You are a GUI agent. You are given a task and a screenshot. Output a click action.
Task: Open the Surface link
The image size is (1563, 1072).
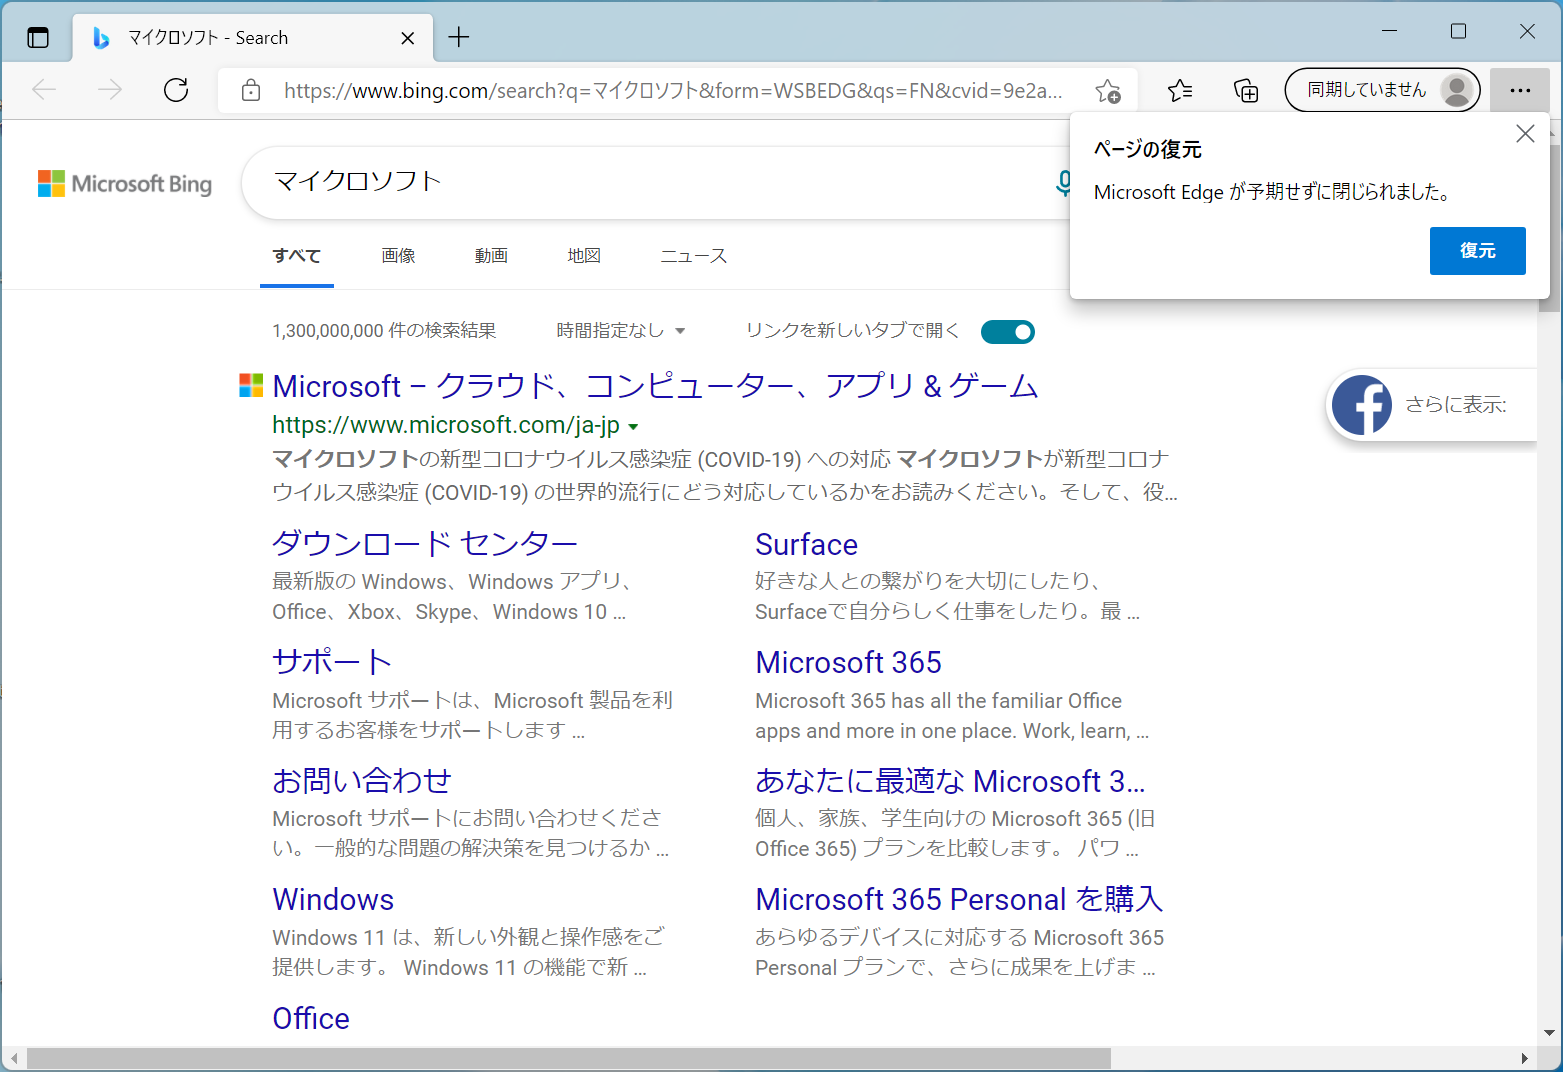pos(806,544)
